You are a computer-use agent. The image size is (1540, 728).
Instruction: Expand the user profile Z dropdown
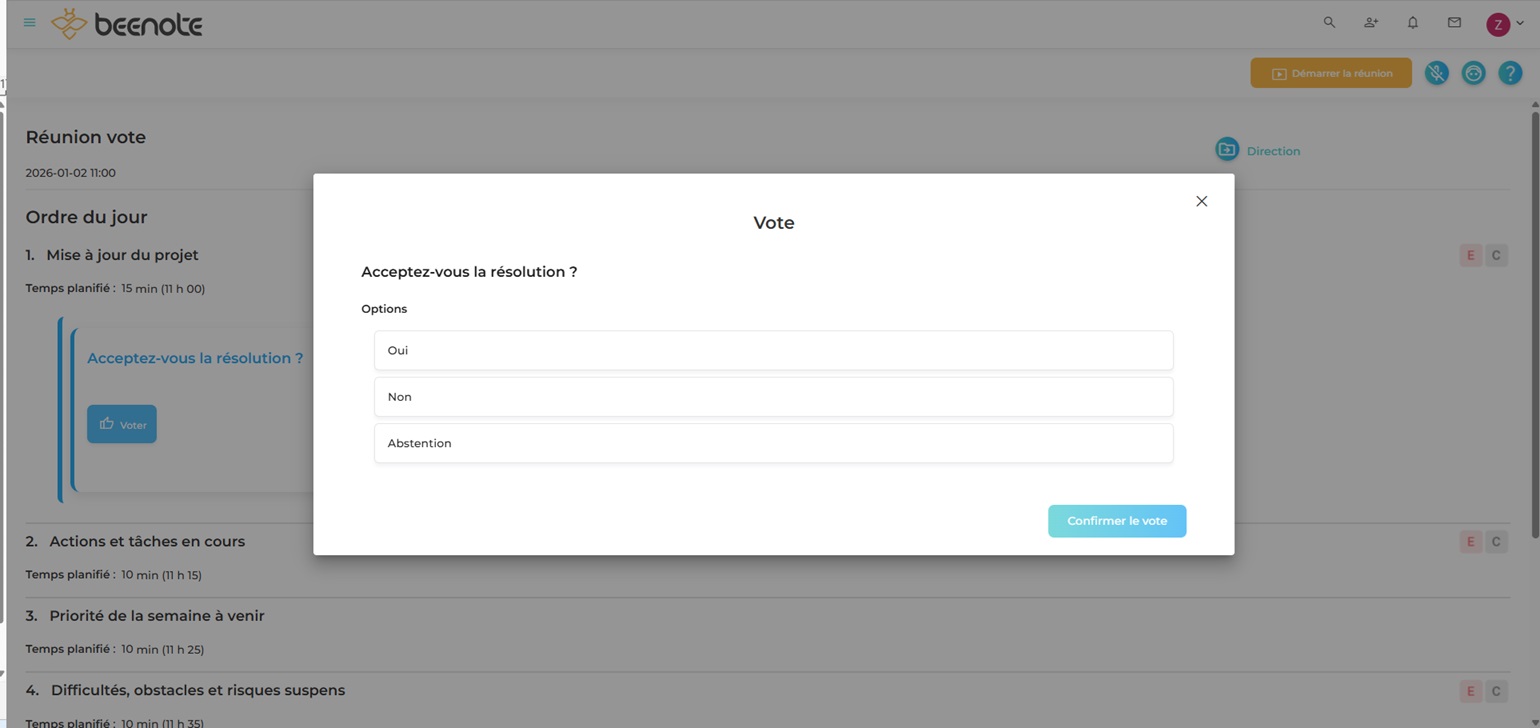click(1504, 24)
